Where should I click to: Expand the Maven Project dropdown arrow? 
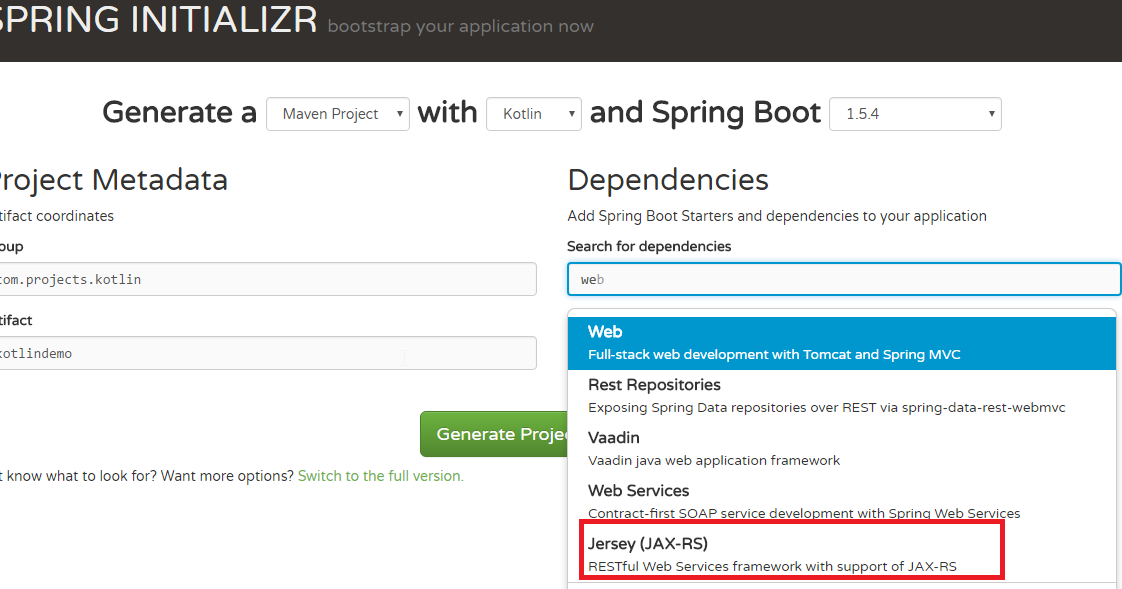tap(402, 113)
